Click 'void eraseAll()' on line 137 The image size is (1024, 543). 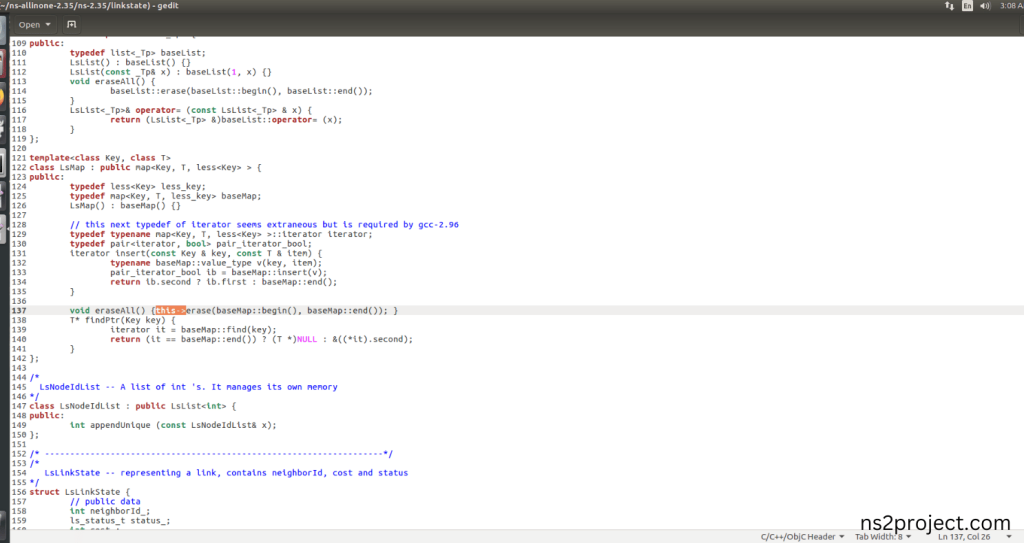108,310
